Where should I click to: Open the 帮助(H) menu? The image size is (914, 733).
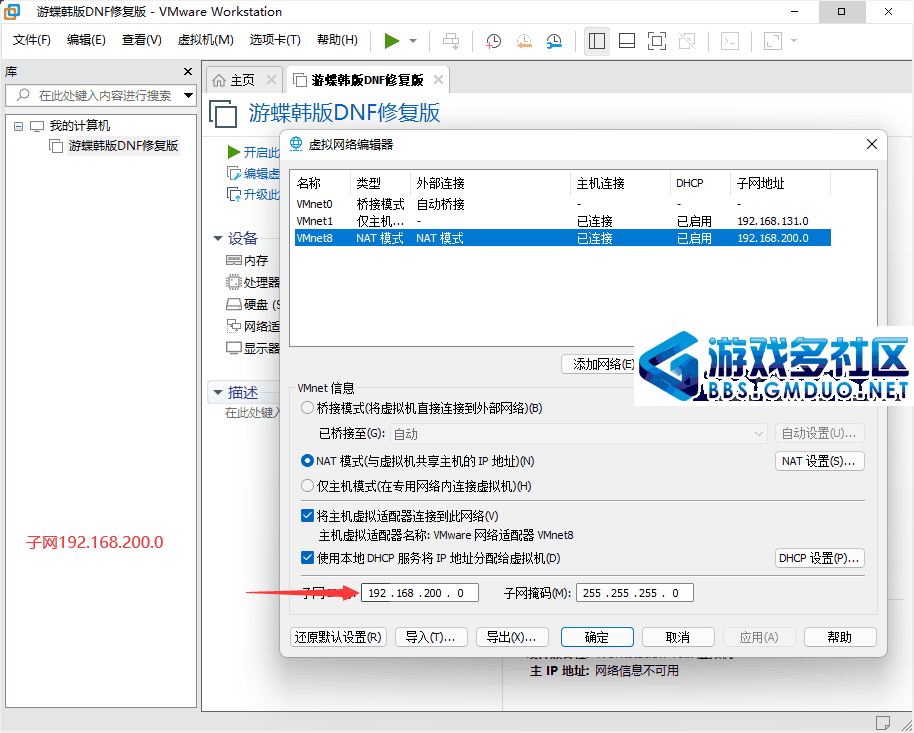tap(337, 40)
